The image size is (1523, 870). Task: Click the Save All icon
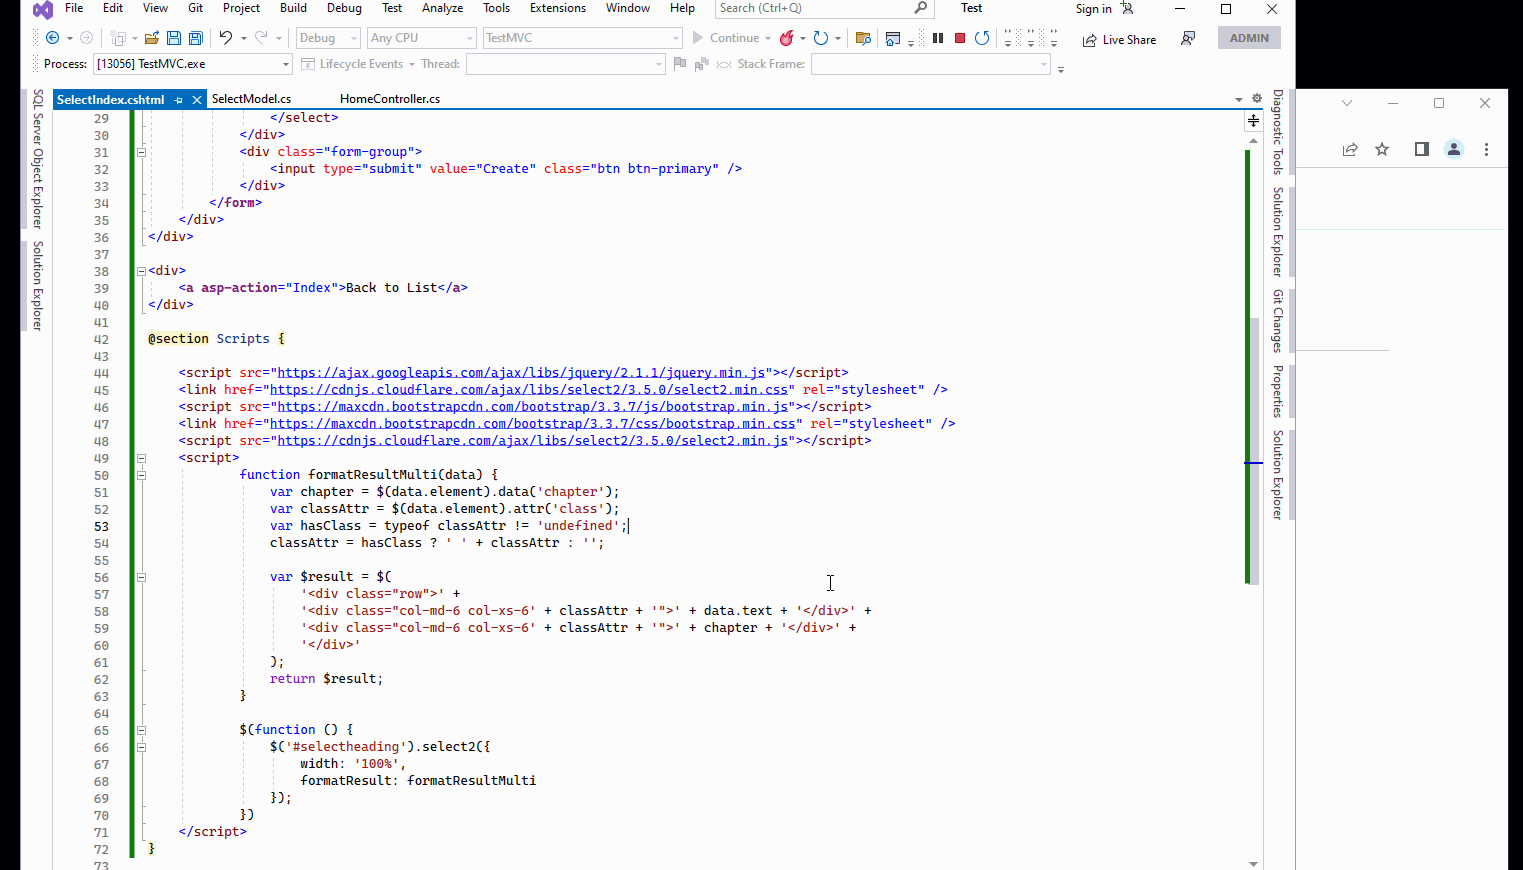click(196, 38)
